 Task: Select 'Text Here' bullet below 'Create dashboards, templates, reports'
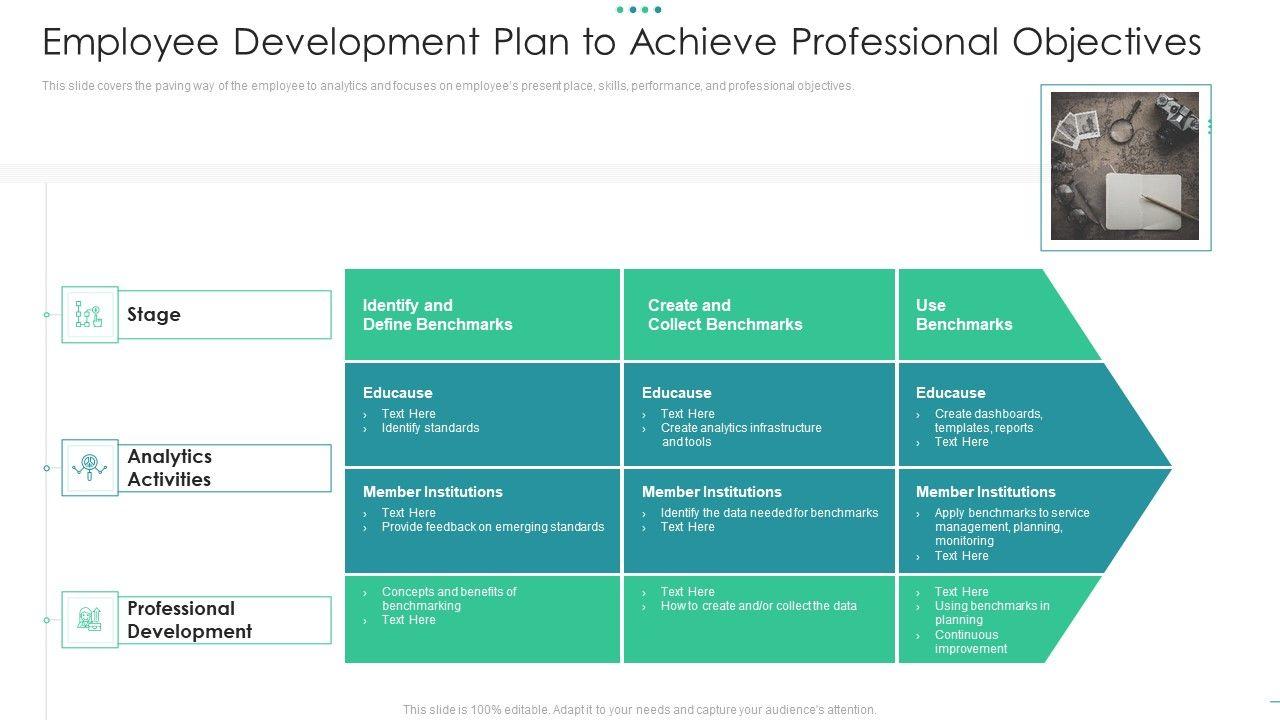[x=962, y=442]
